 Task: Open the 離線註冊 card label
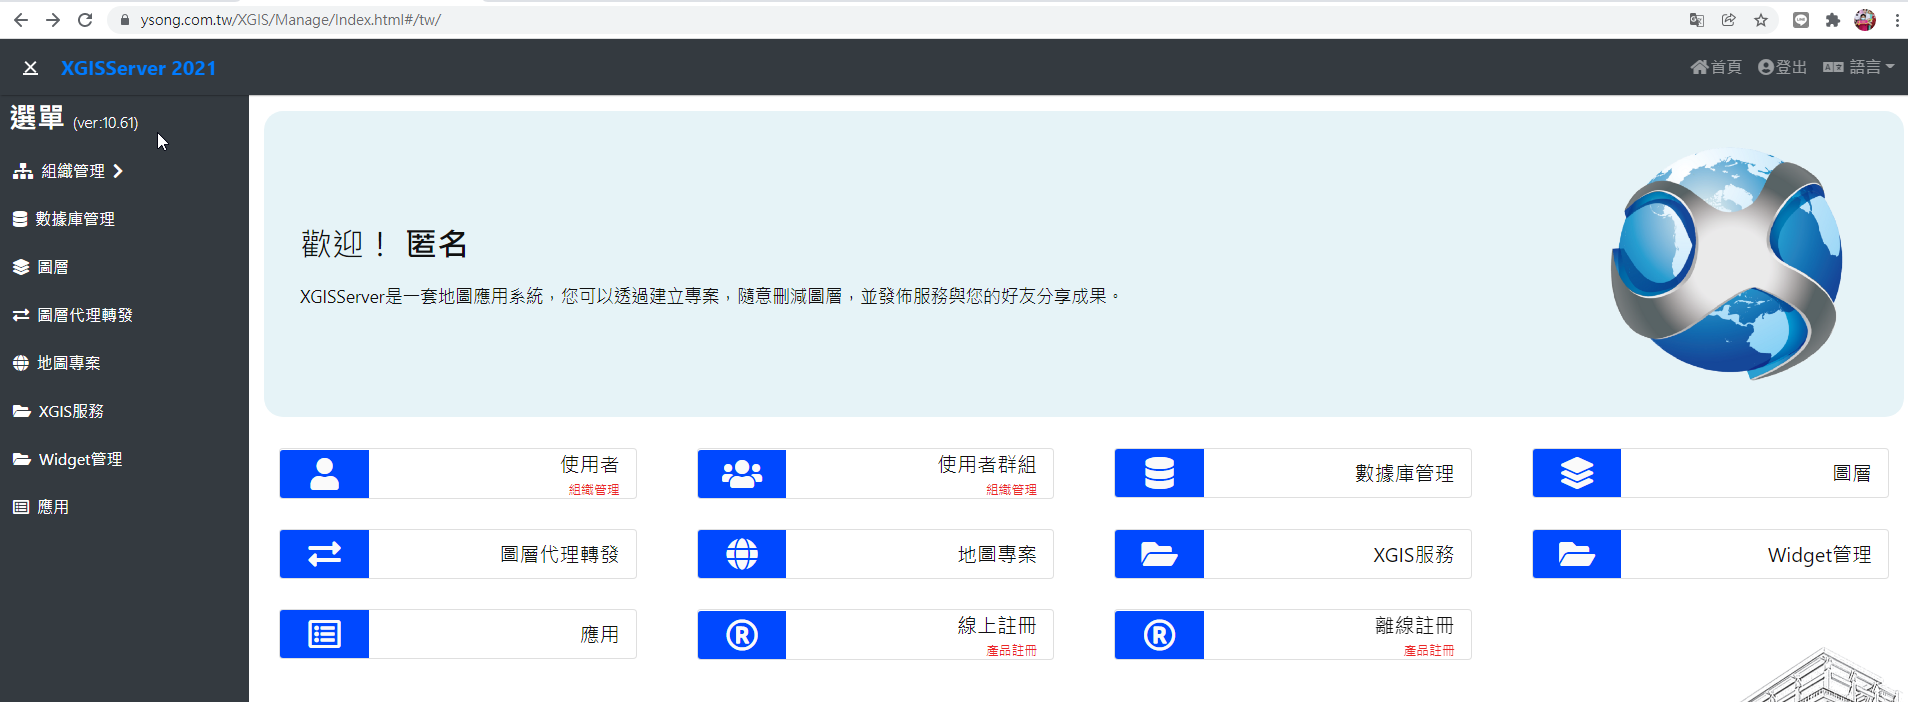1414,626
